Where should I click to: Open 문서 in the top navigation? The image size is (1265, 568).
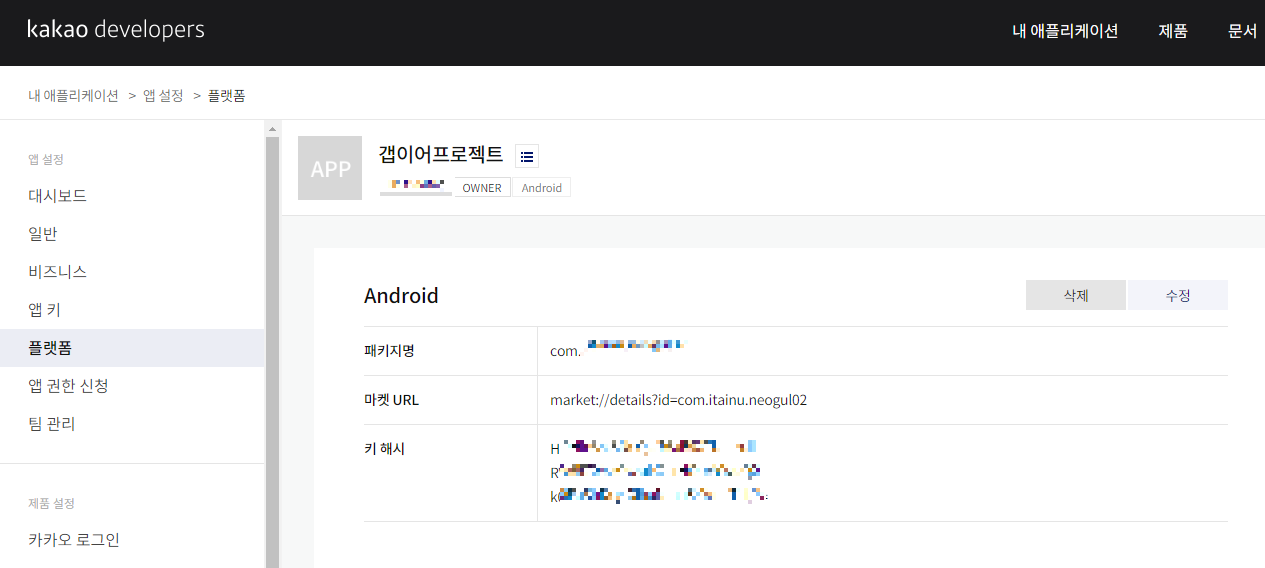point(1242,31)
